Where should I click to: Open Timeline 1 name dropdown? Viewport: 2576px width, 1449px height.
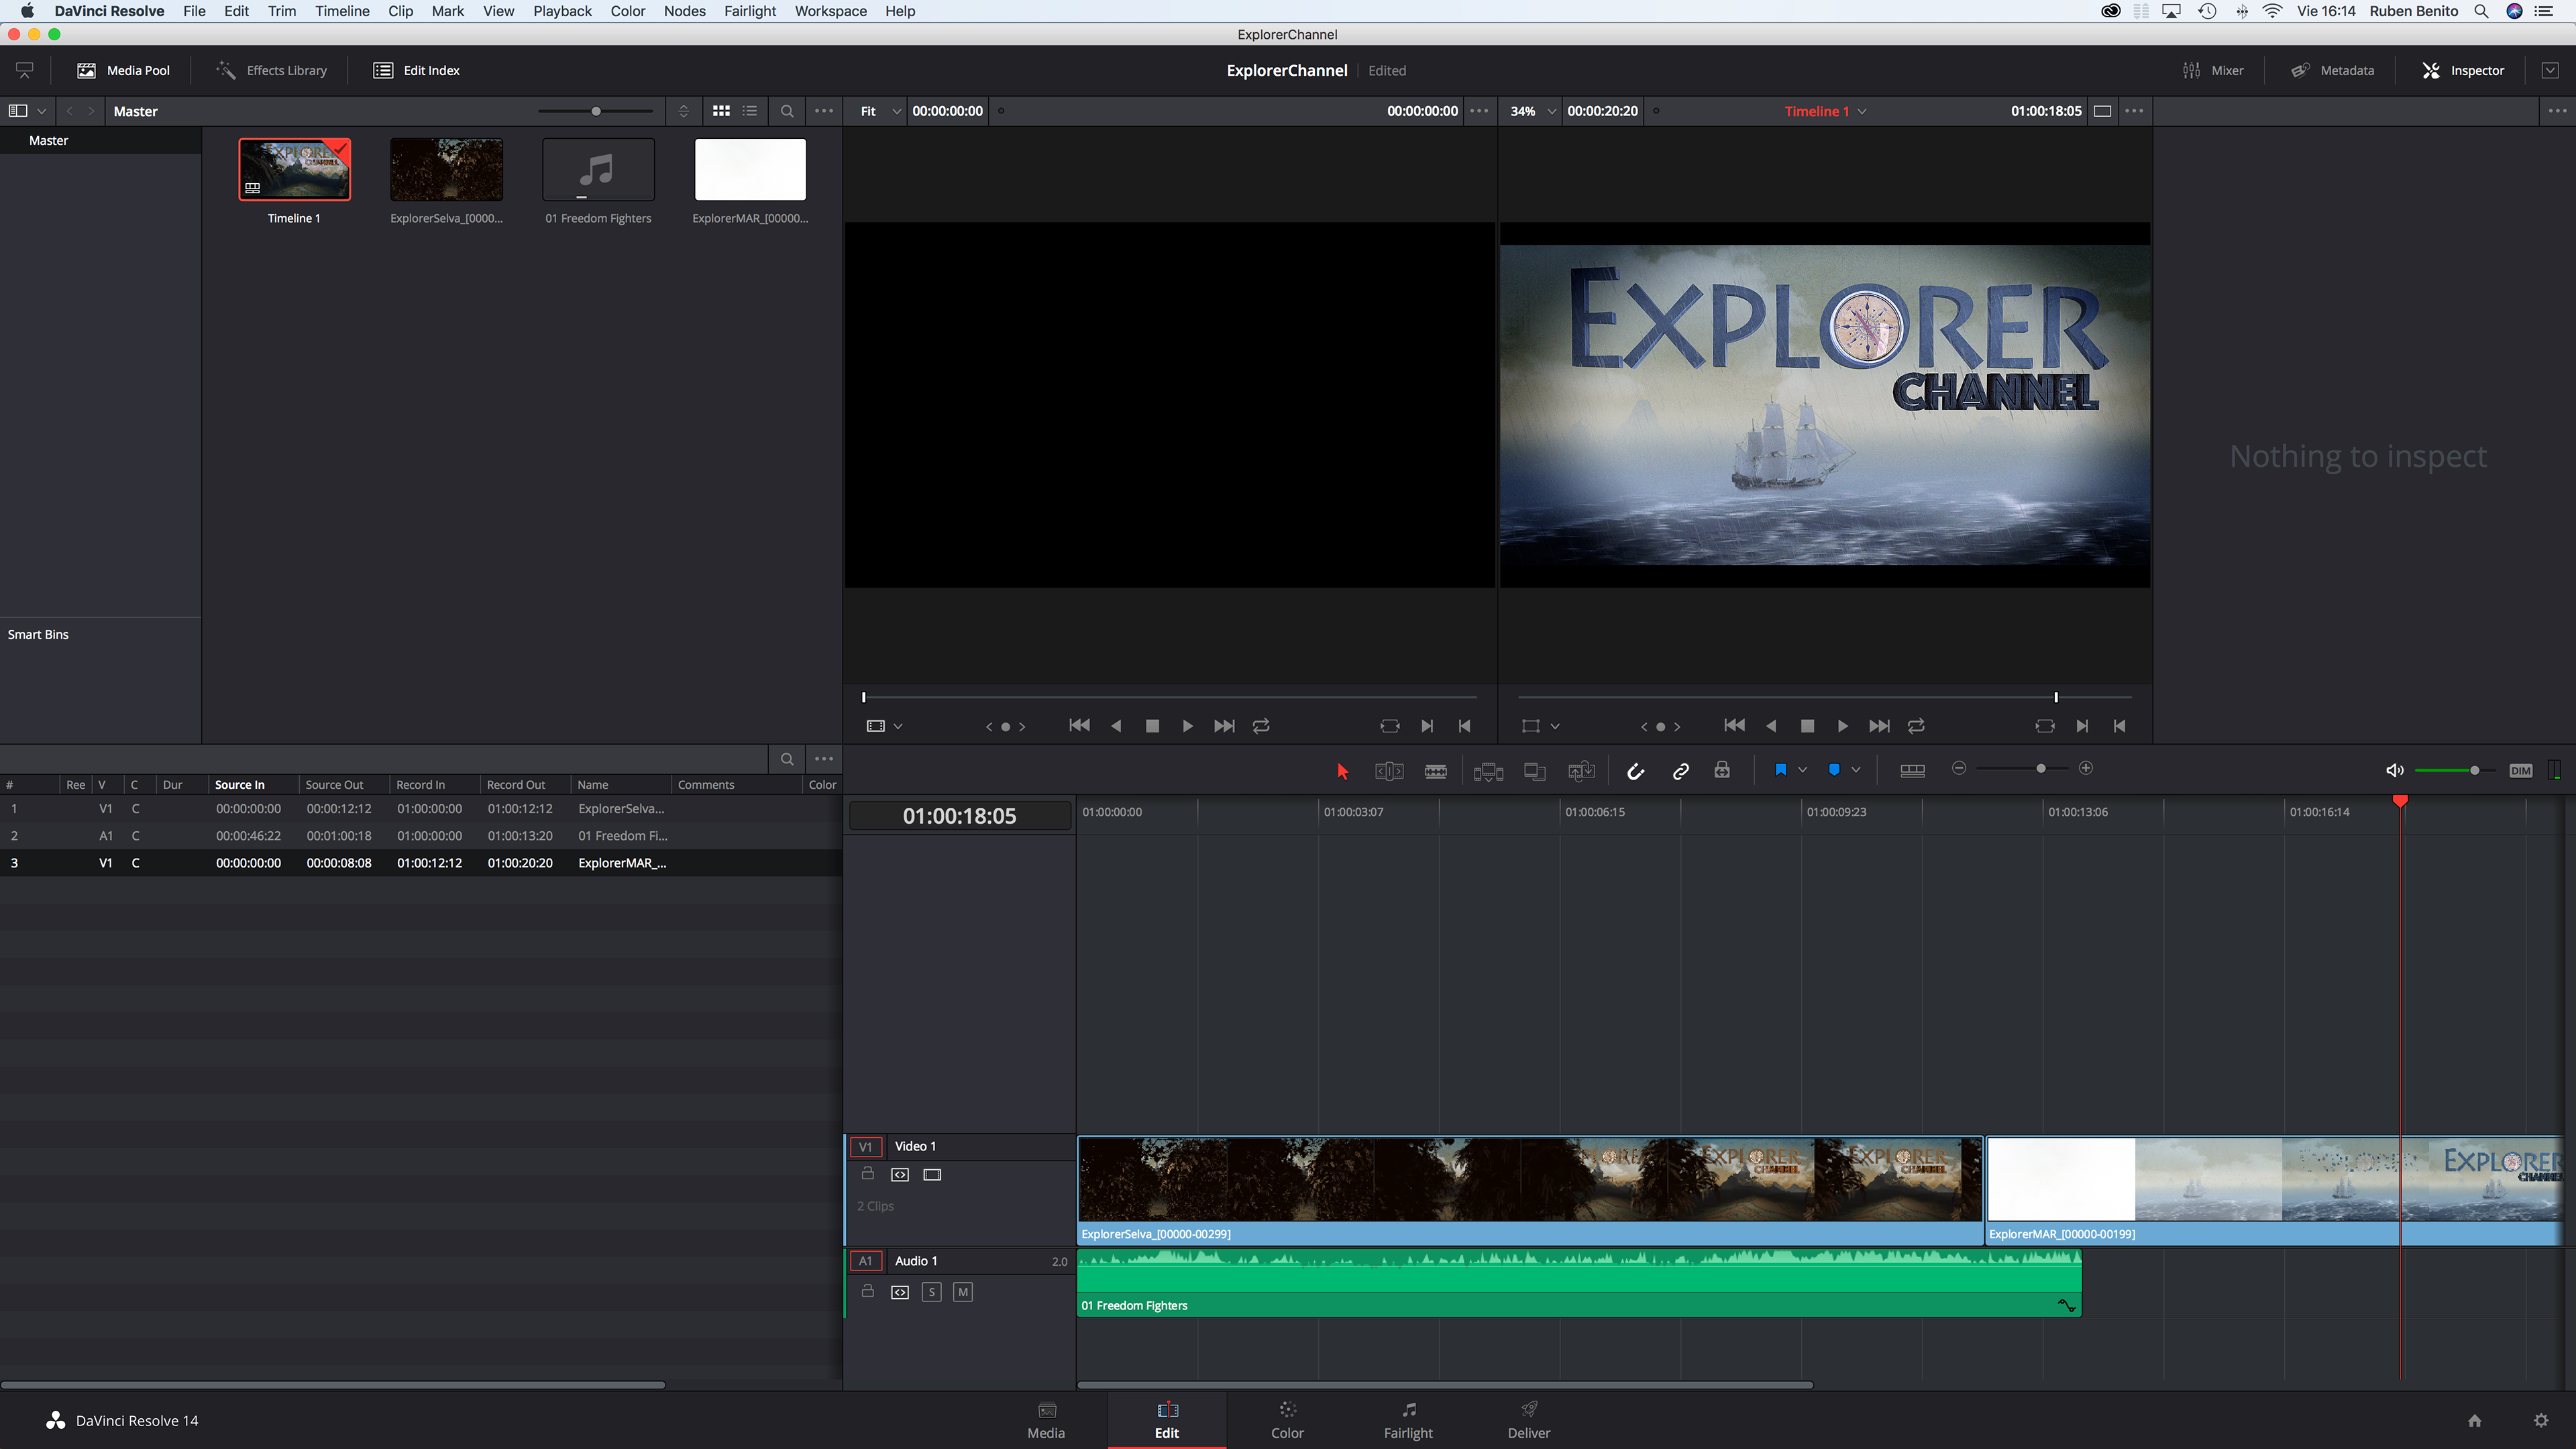1825,111
